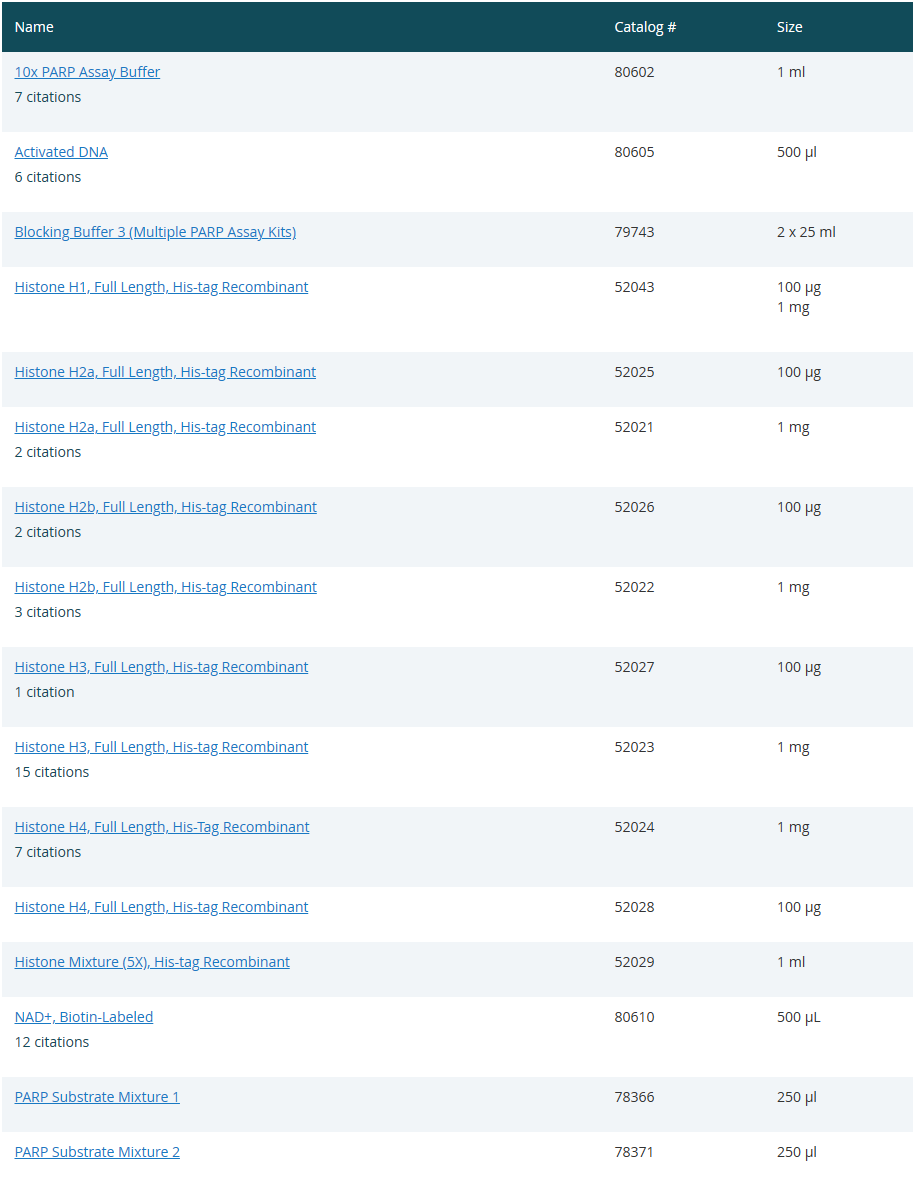
Task: Click the Size column header
Action: tap(789, 27)
